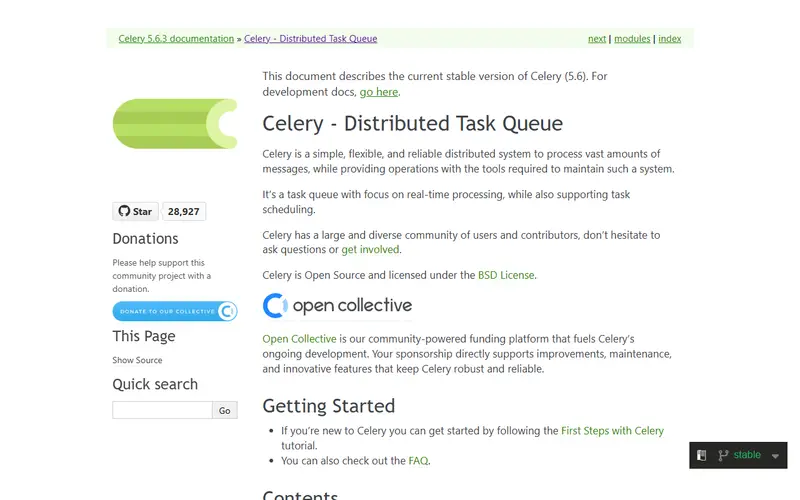Open the modules index link
800x500 pixels.
[x=632, y=39]
